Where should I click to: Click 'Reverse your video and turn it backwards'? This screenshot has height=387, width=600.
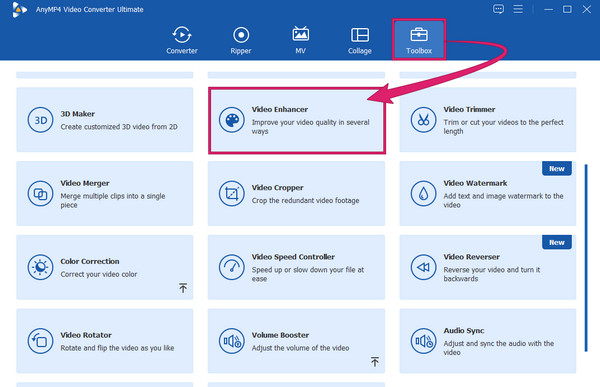tap(492, 274)
